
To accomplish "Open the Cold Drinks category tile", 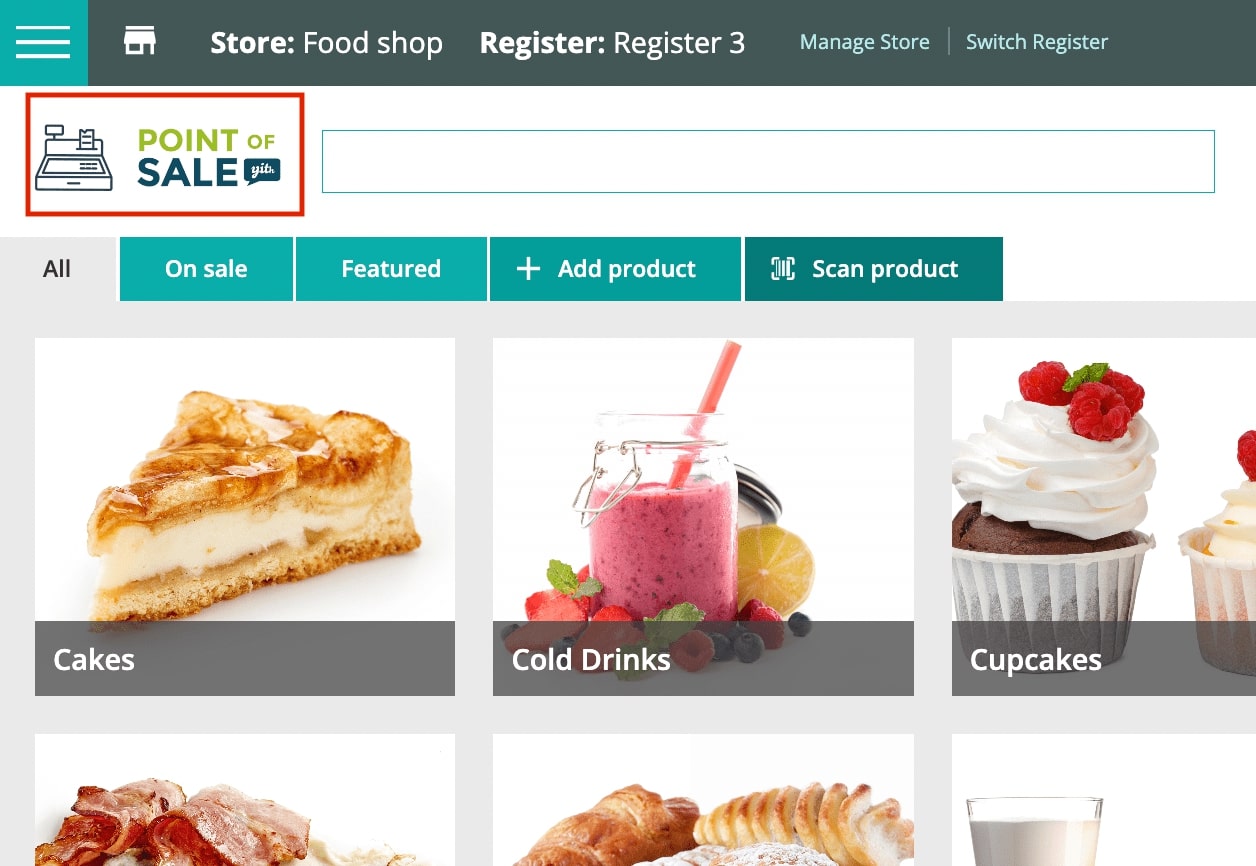I will tap(703, 517).
